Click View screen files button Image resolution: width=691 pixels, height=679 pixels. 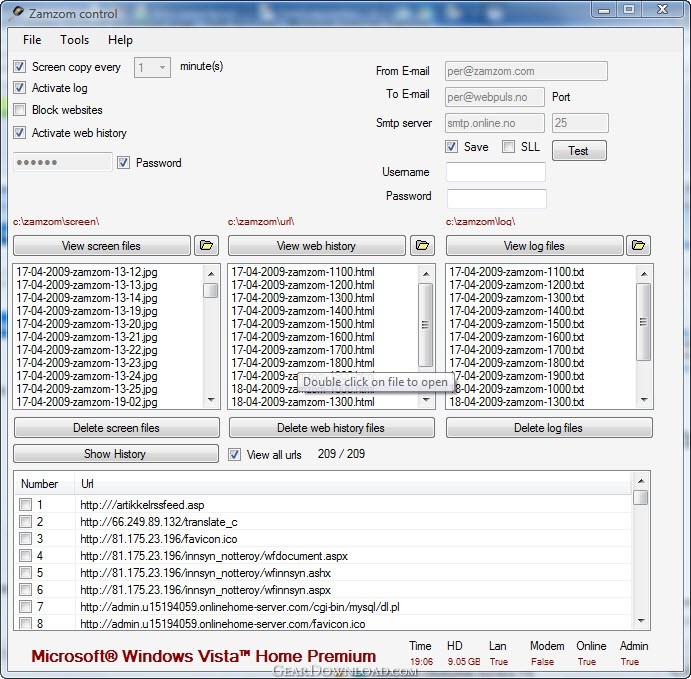click(102, 245)
